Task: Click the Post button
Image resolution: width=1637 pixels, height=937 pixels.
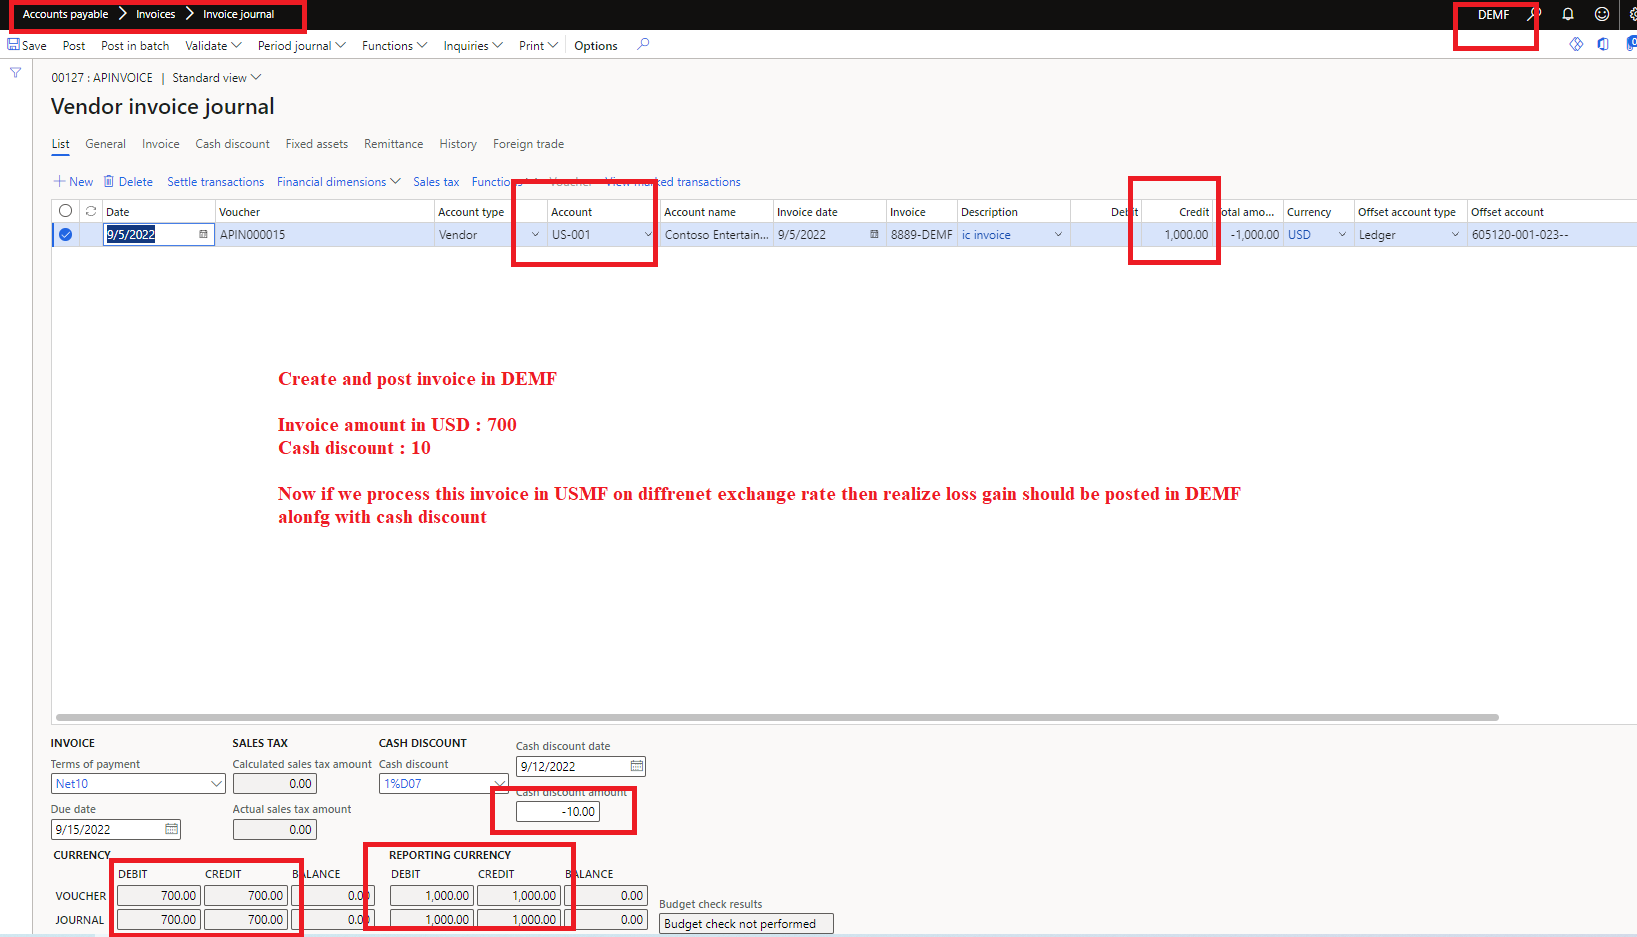Action: tap(73, 45)
